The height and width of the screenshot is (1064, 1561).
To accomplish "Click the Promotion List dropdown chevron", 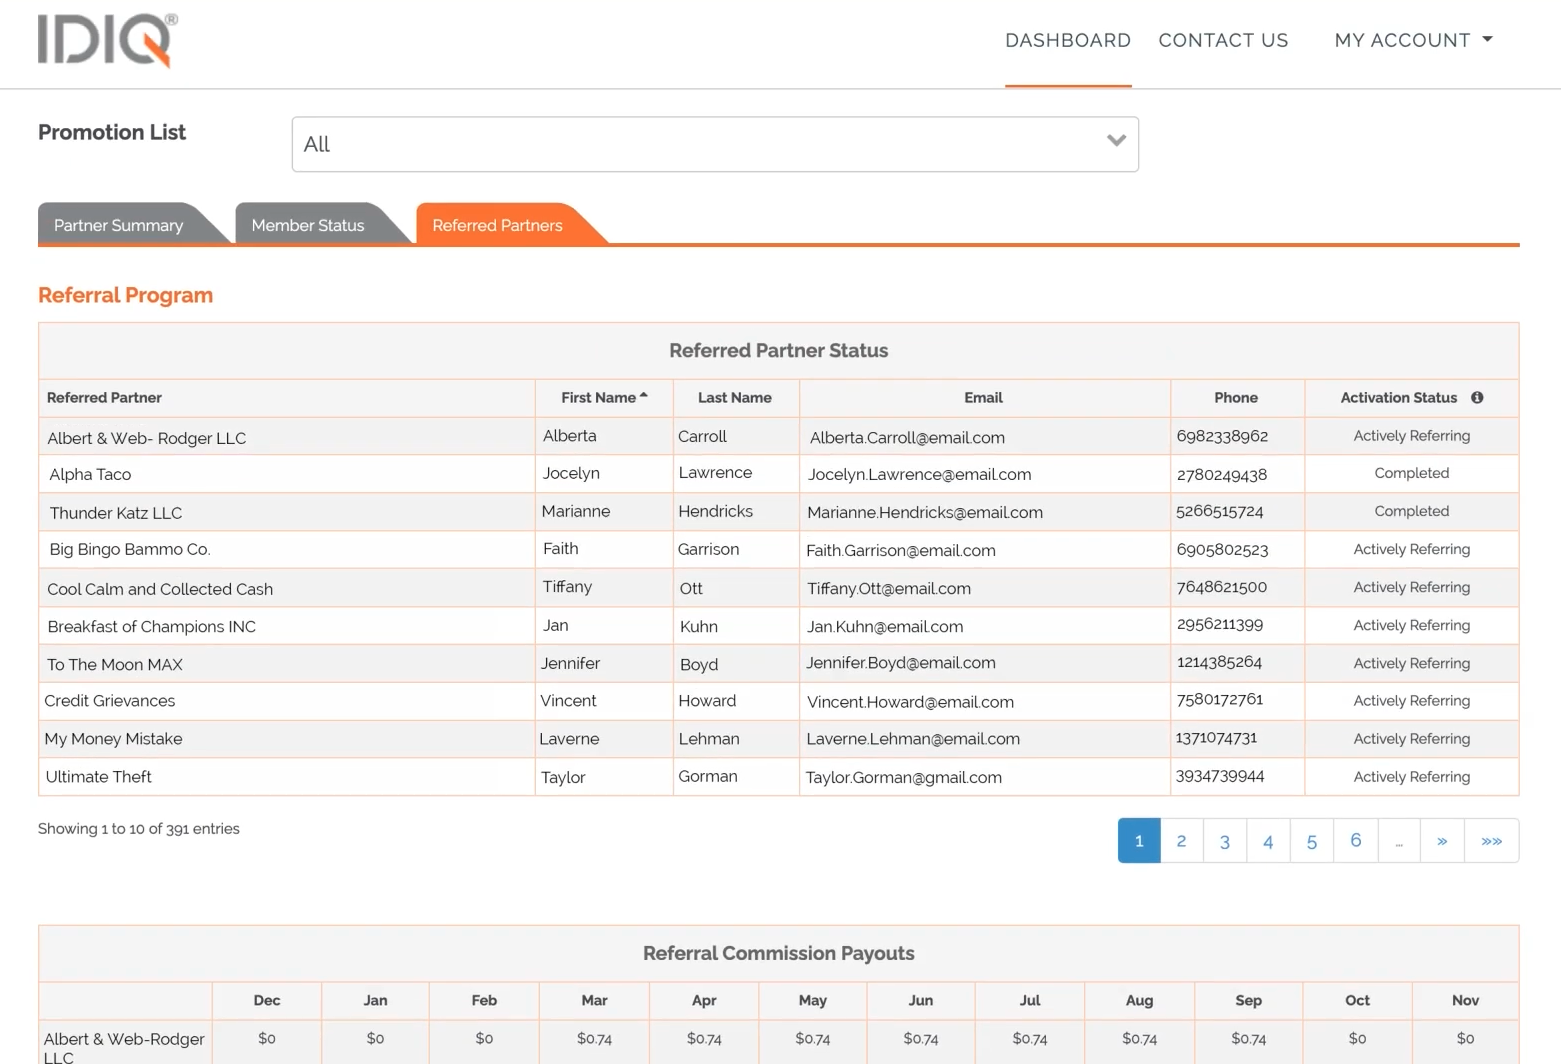I will point(1116,141).
